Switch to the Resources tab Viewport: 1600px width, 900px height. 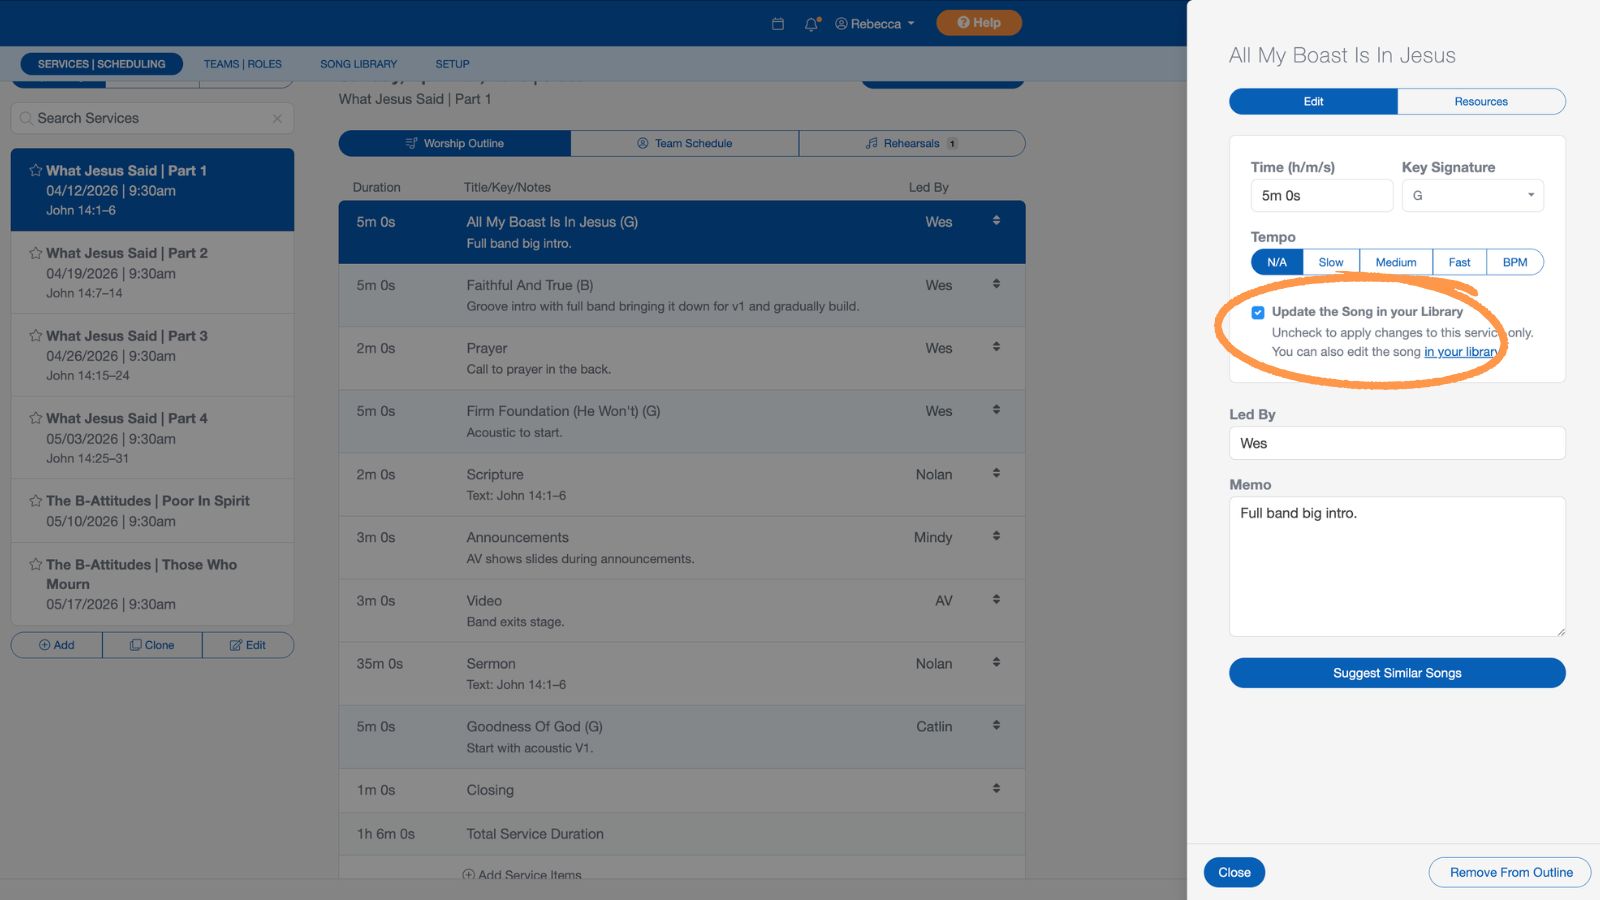pos(1480,102)
